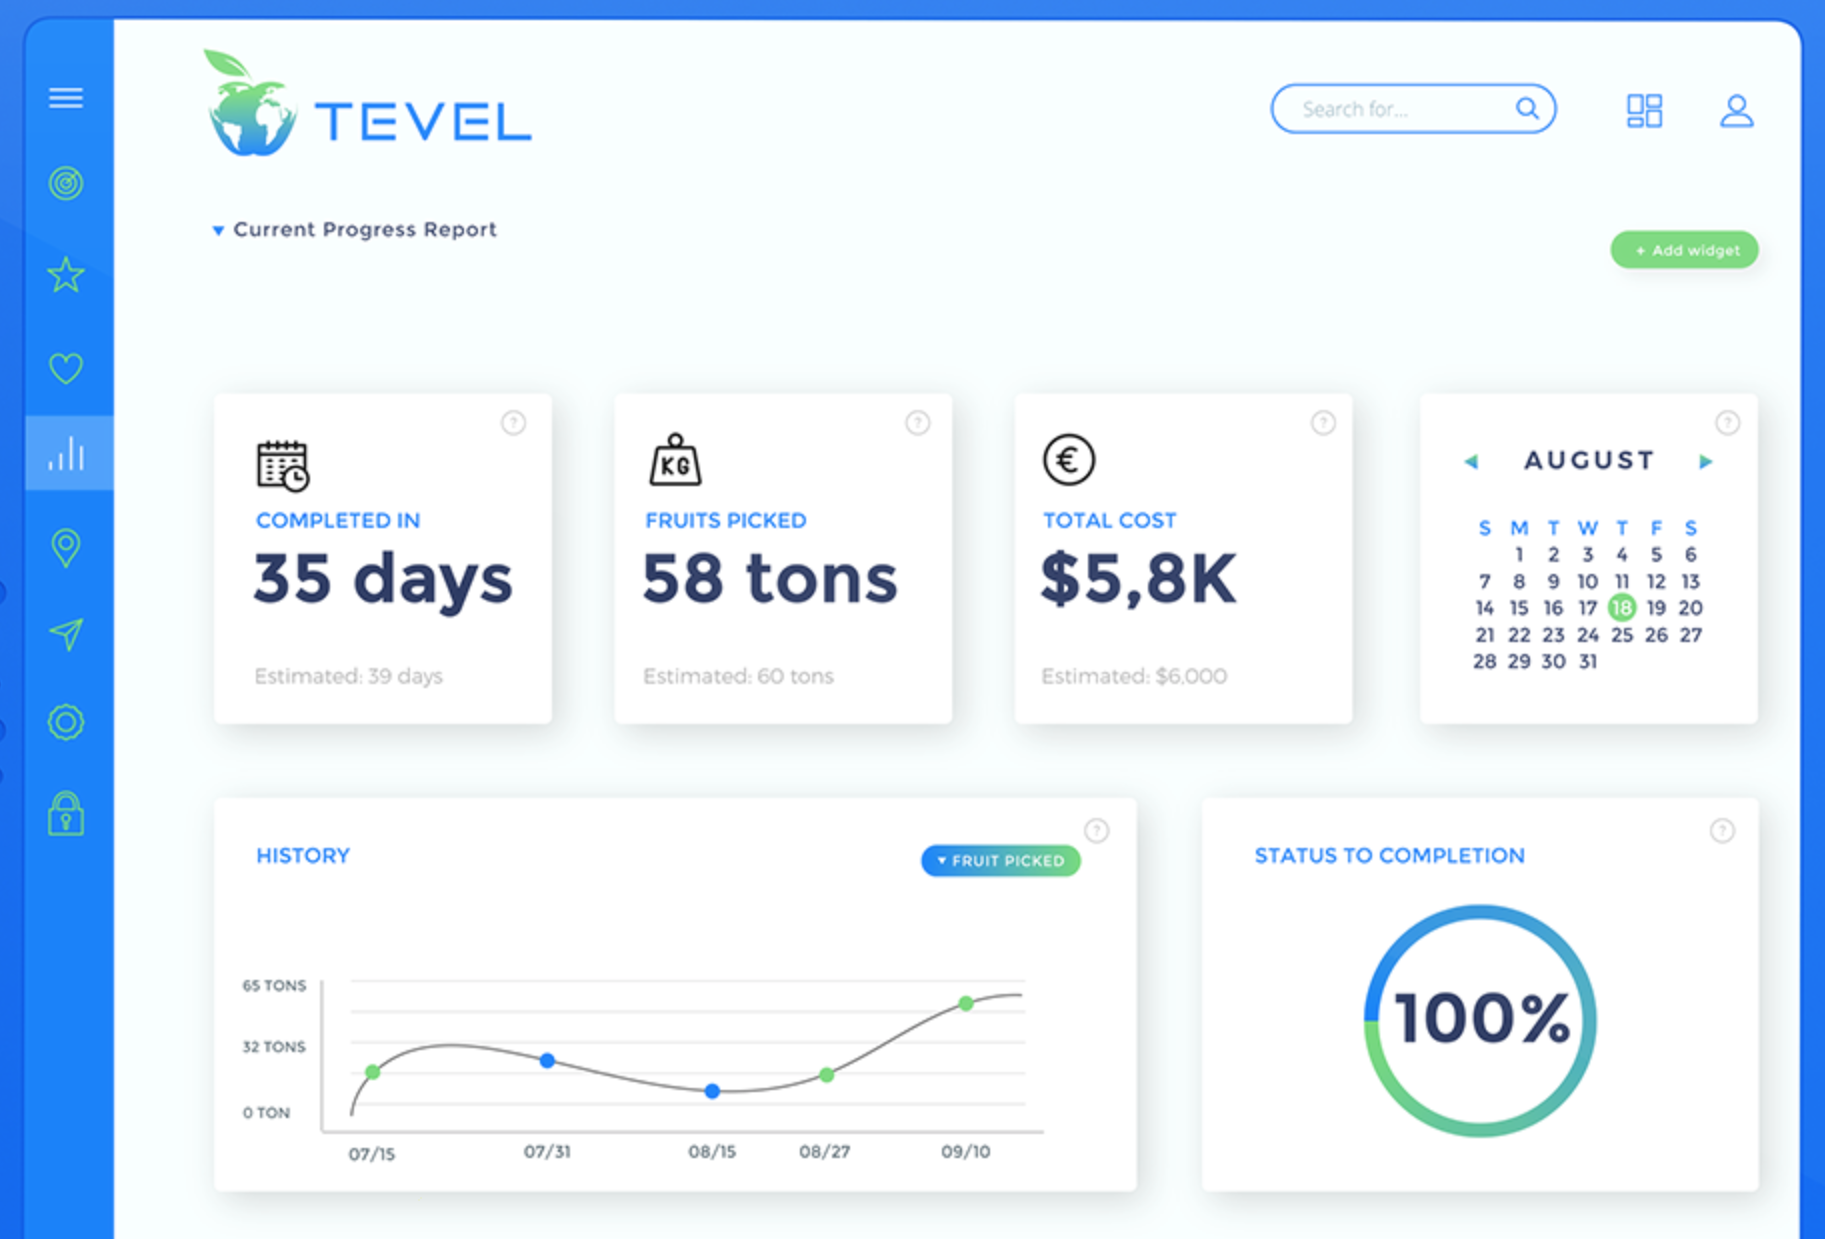Go to next month after August
Screen dimensions: 1825x1239
1706,462
